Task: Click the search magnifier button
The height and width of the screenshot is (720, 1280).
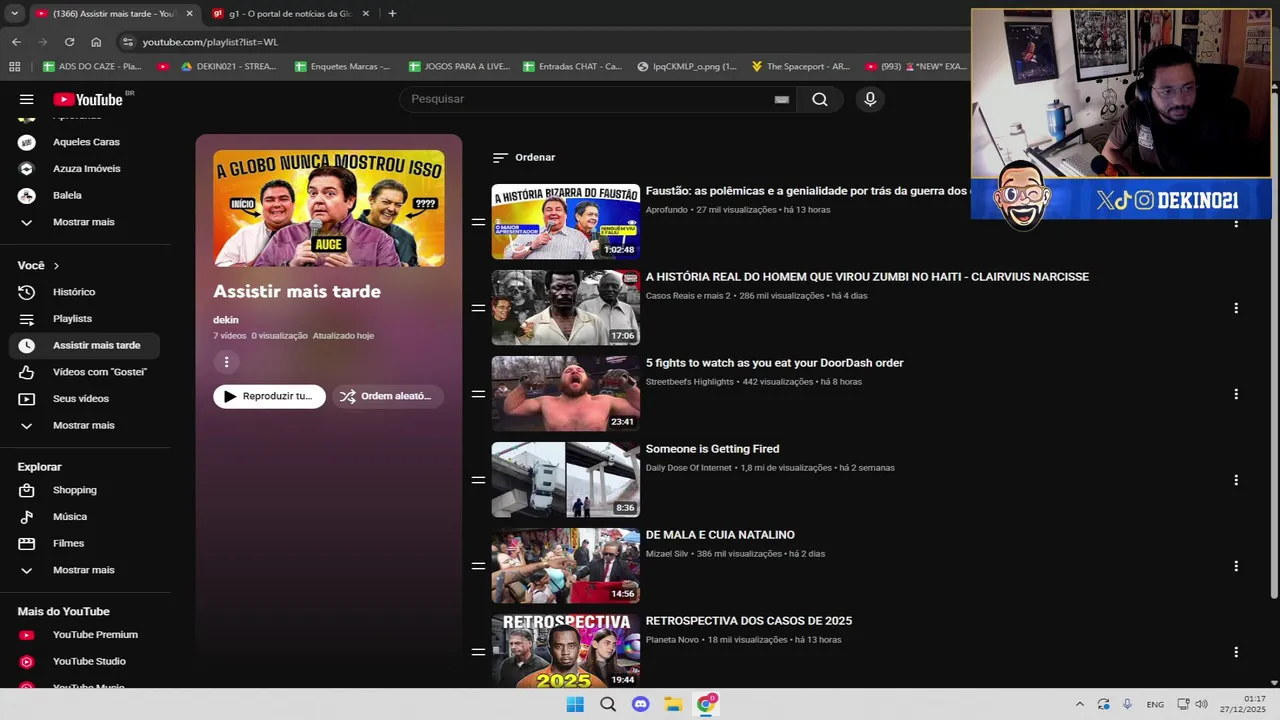Action: (x=820, y=99)
